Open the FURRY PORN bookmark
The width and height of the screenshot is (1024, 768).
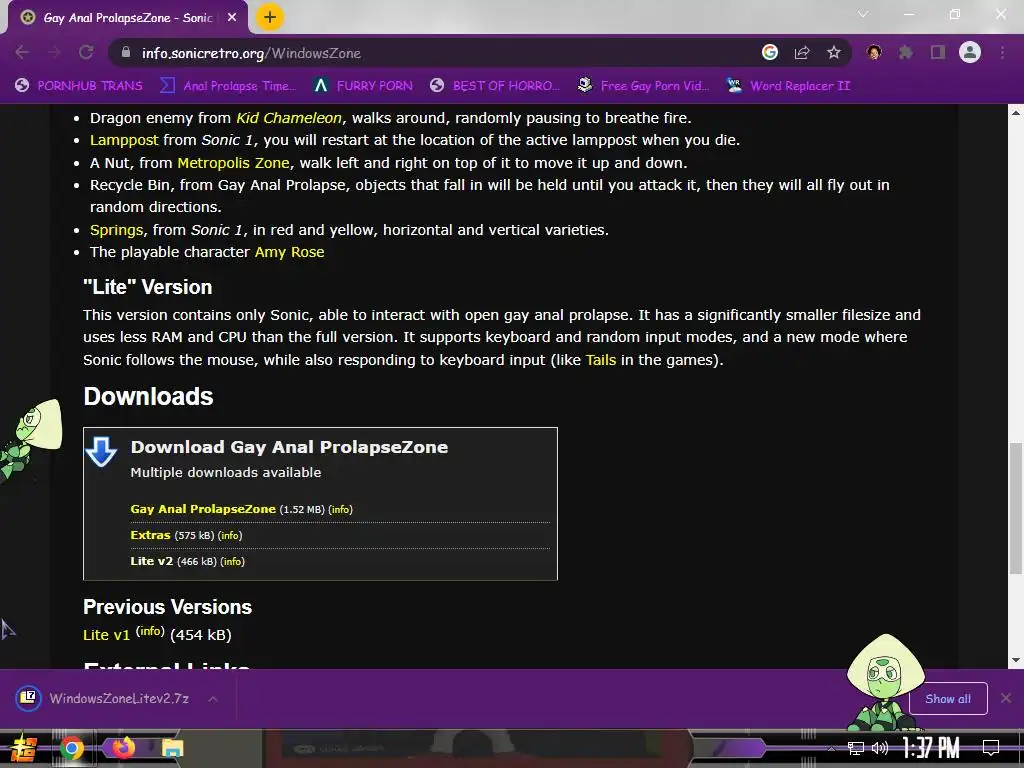click(x=363, y=86)
